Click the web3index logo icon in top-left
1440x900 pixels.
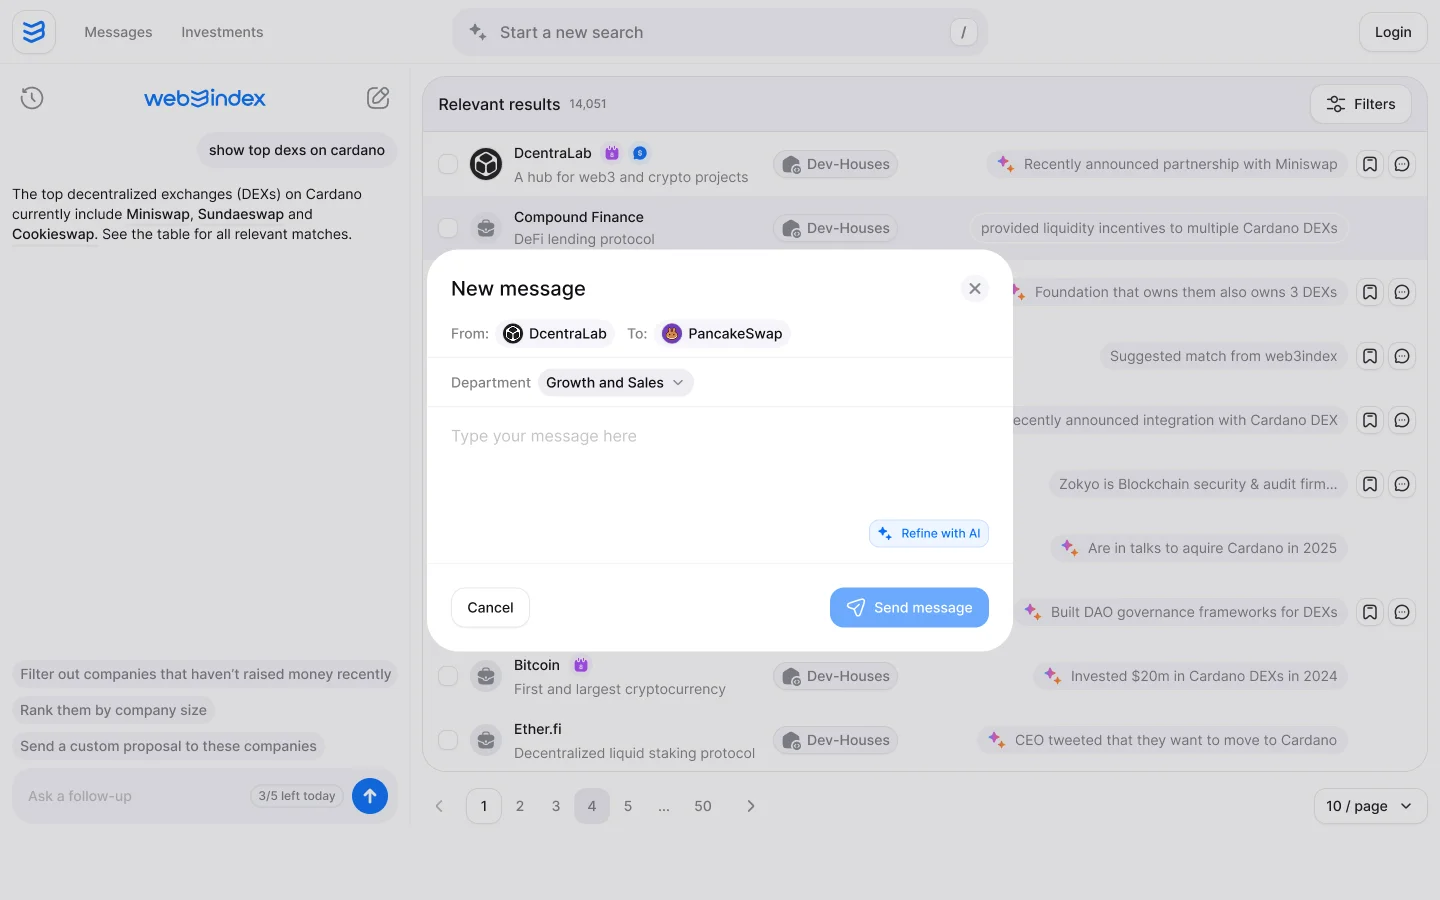click(x=34, y=32)
